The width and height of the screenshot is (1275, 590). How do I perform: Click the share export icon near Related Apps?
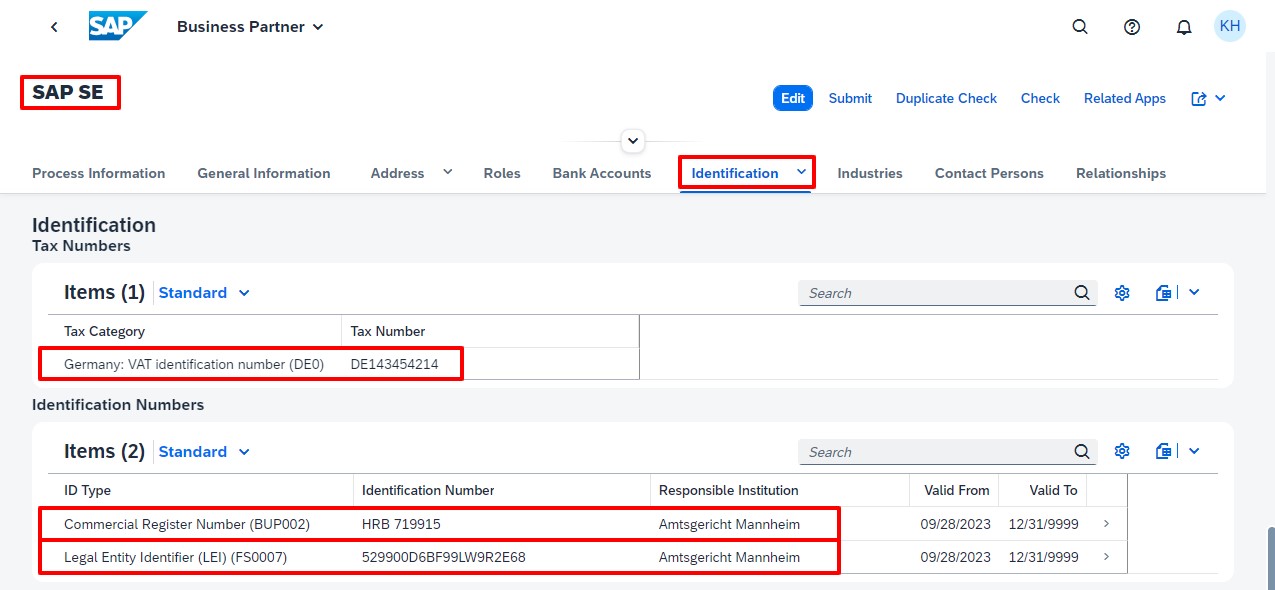coord(1200,98)
